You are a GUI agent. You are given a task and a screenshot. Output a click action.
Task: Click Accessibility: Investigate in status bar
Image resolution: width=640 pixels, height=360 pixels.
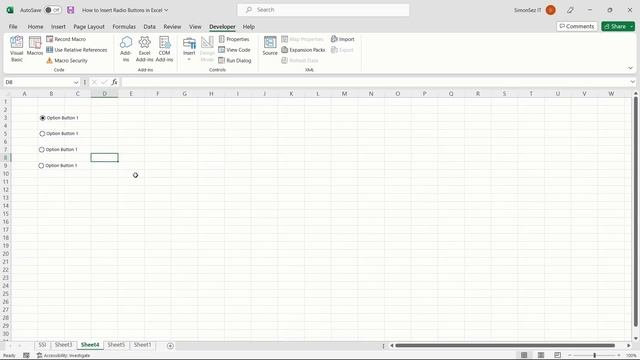coord(64,356)
